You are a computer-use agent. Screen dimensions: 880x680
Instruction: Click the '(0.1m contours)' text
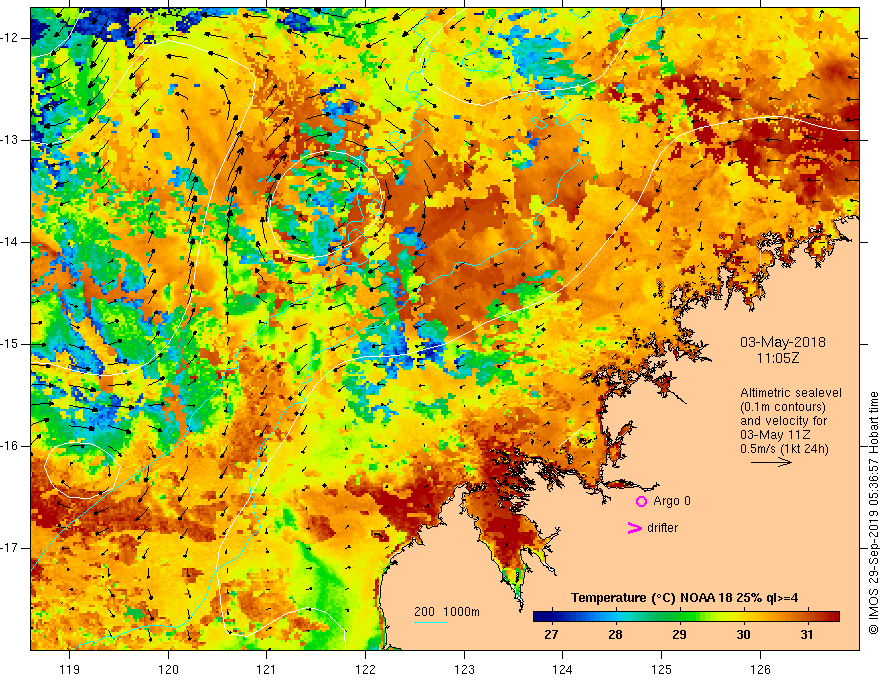[783, 407]
